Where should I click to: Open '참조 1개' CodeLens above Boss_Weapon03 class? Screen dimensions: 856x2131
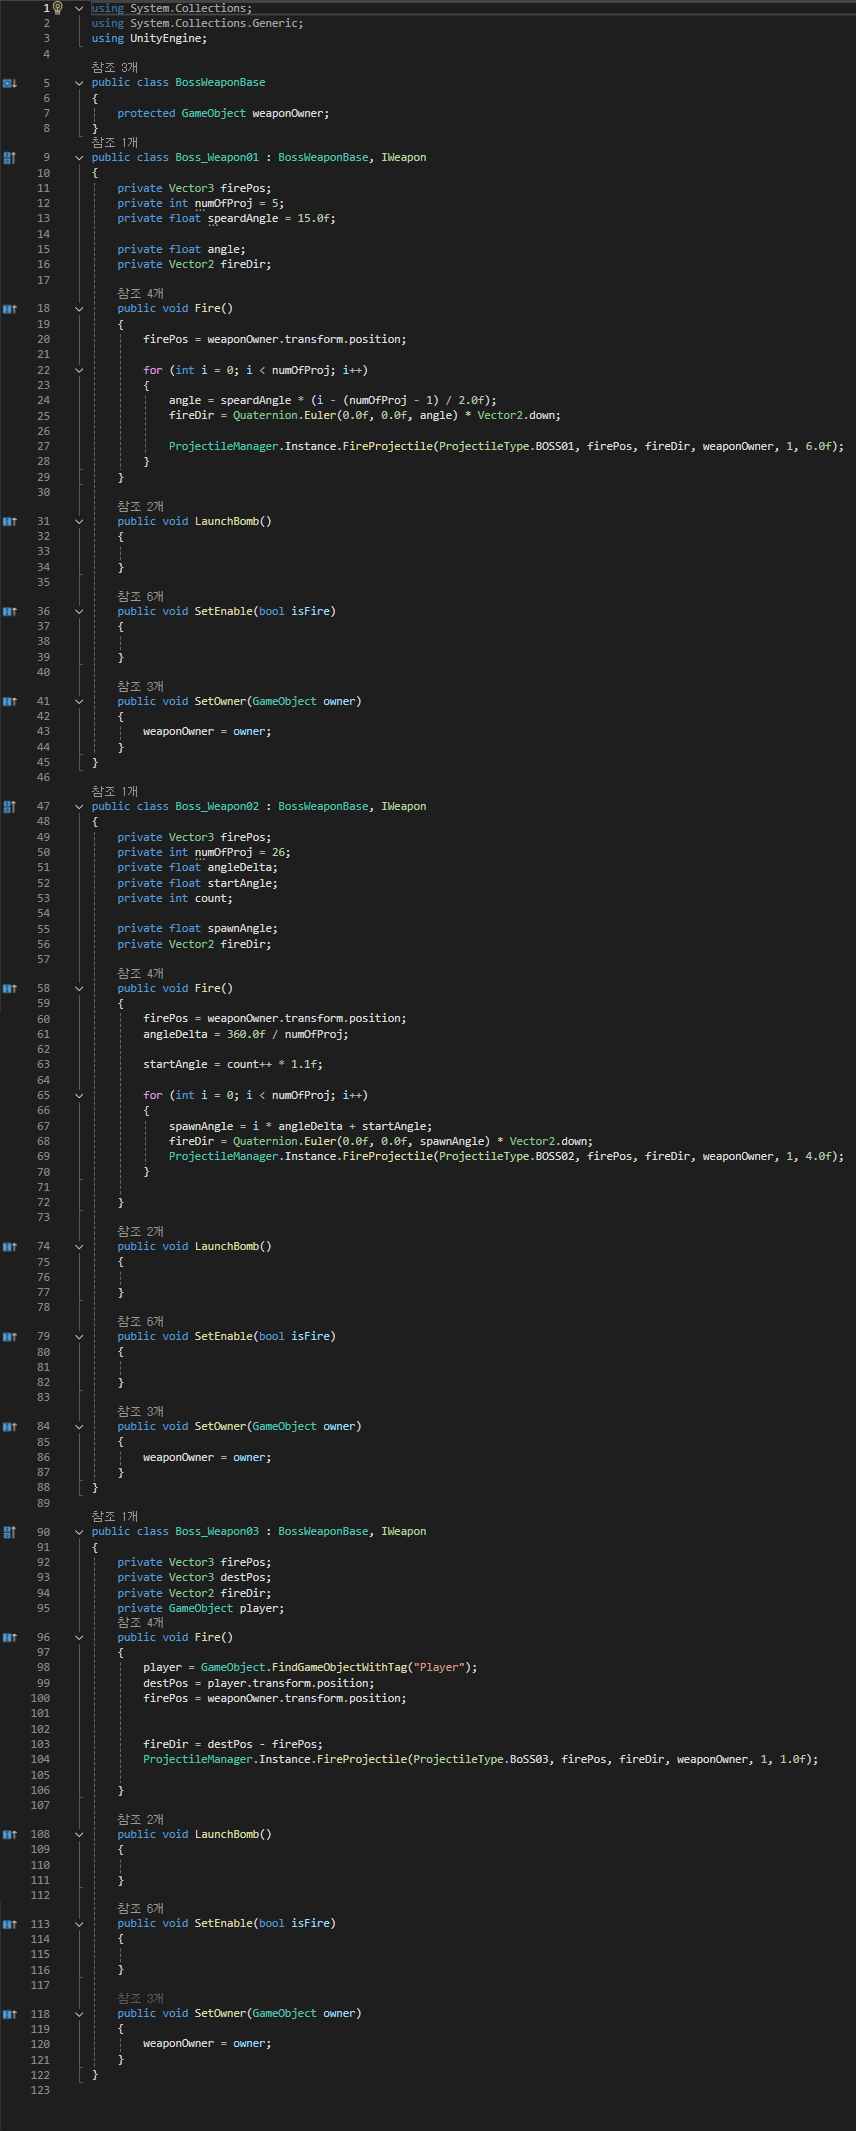tap(114, 1517)
